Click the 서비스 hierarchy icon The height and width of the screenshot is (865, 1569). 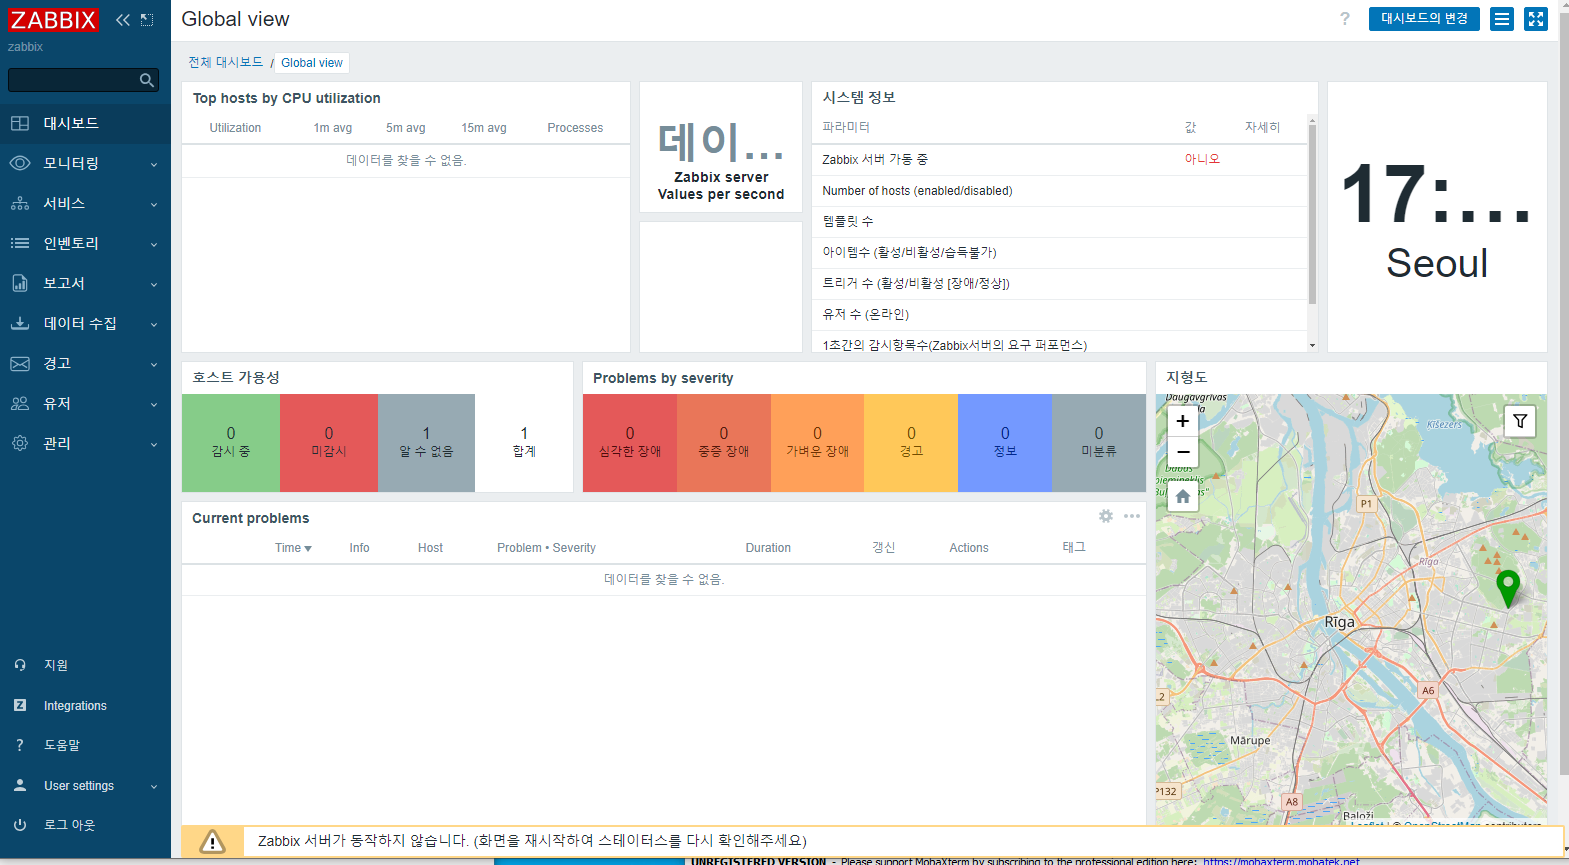click(x=20, y=203)
